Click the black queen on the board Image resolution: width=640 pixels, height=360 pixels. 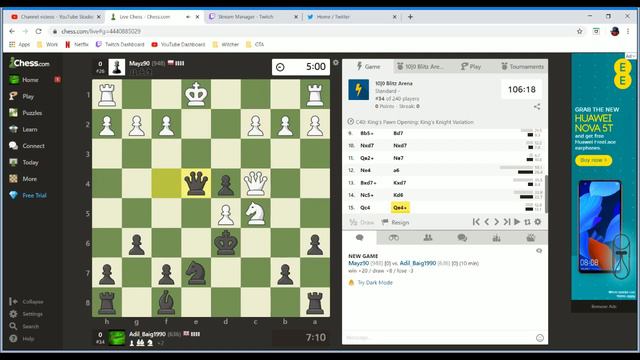196,183
